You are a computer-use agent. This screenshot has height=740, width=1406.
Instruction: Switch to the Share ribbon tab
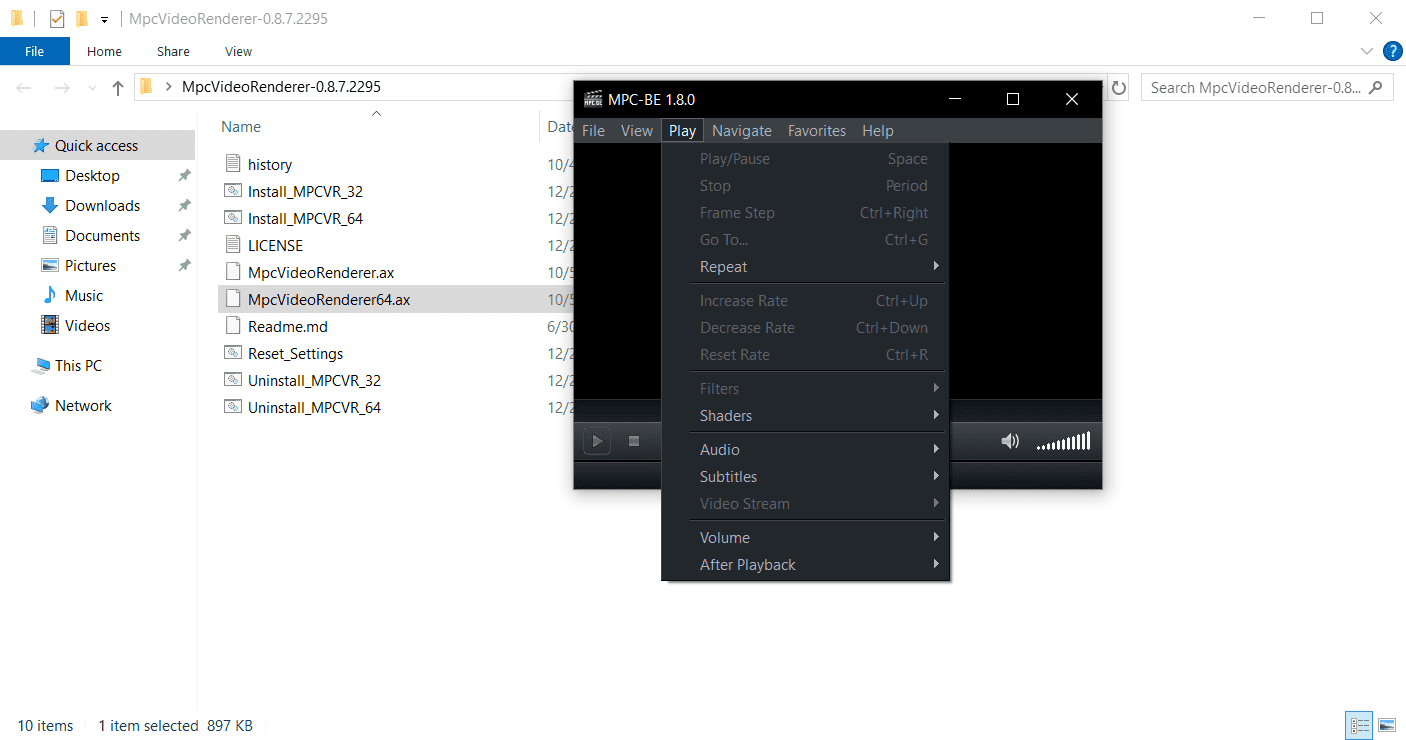pyautogui.click(x=173, y=51)
